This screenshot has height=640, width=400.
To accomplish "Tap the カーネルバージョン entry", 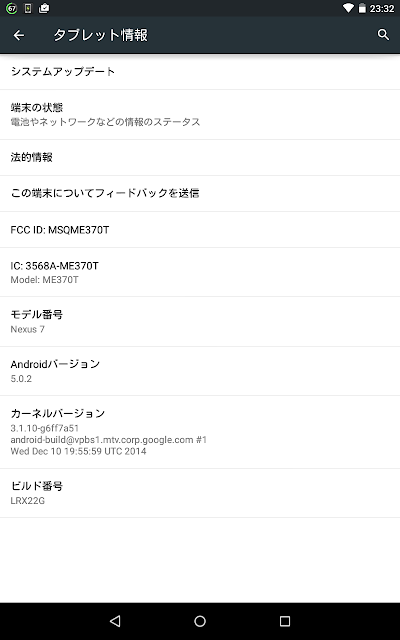I will (x=200, y=432).
